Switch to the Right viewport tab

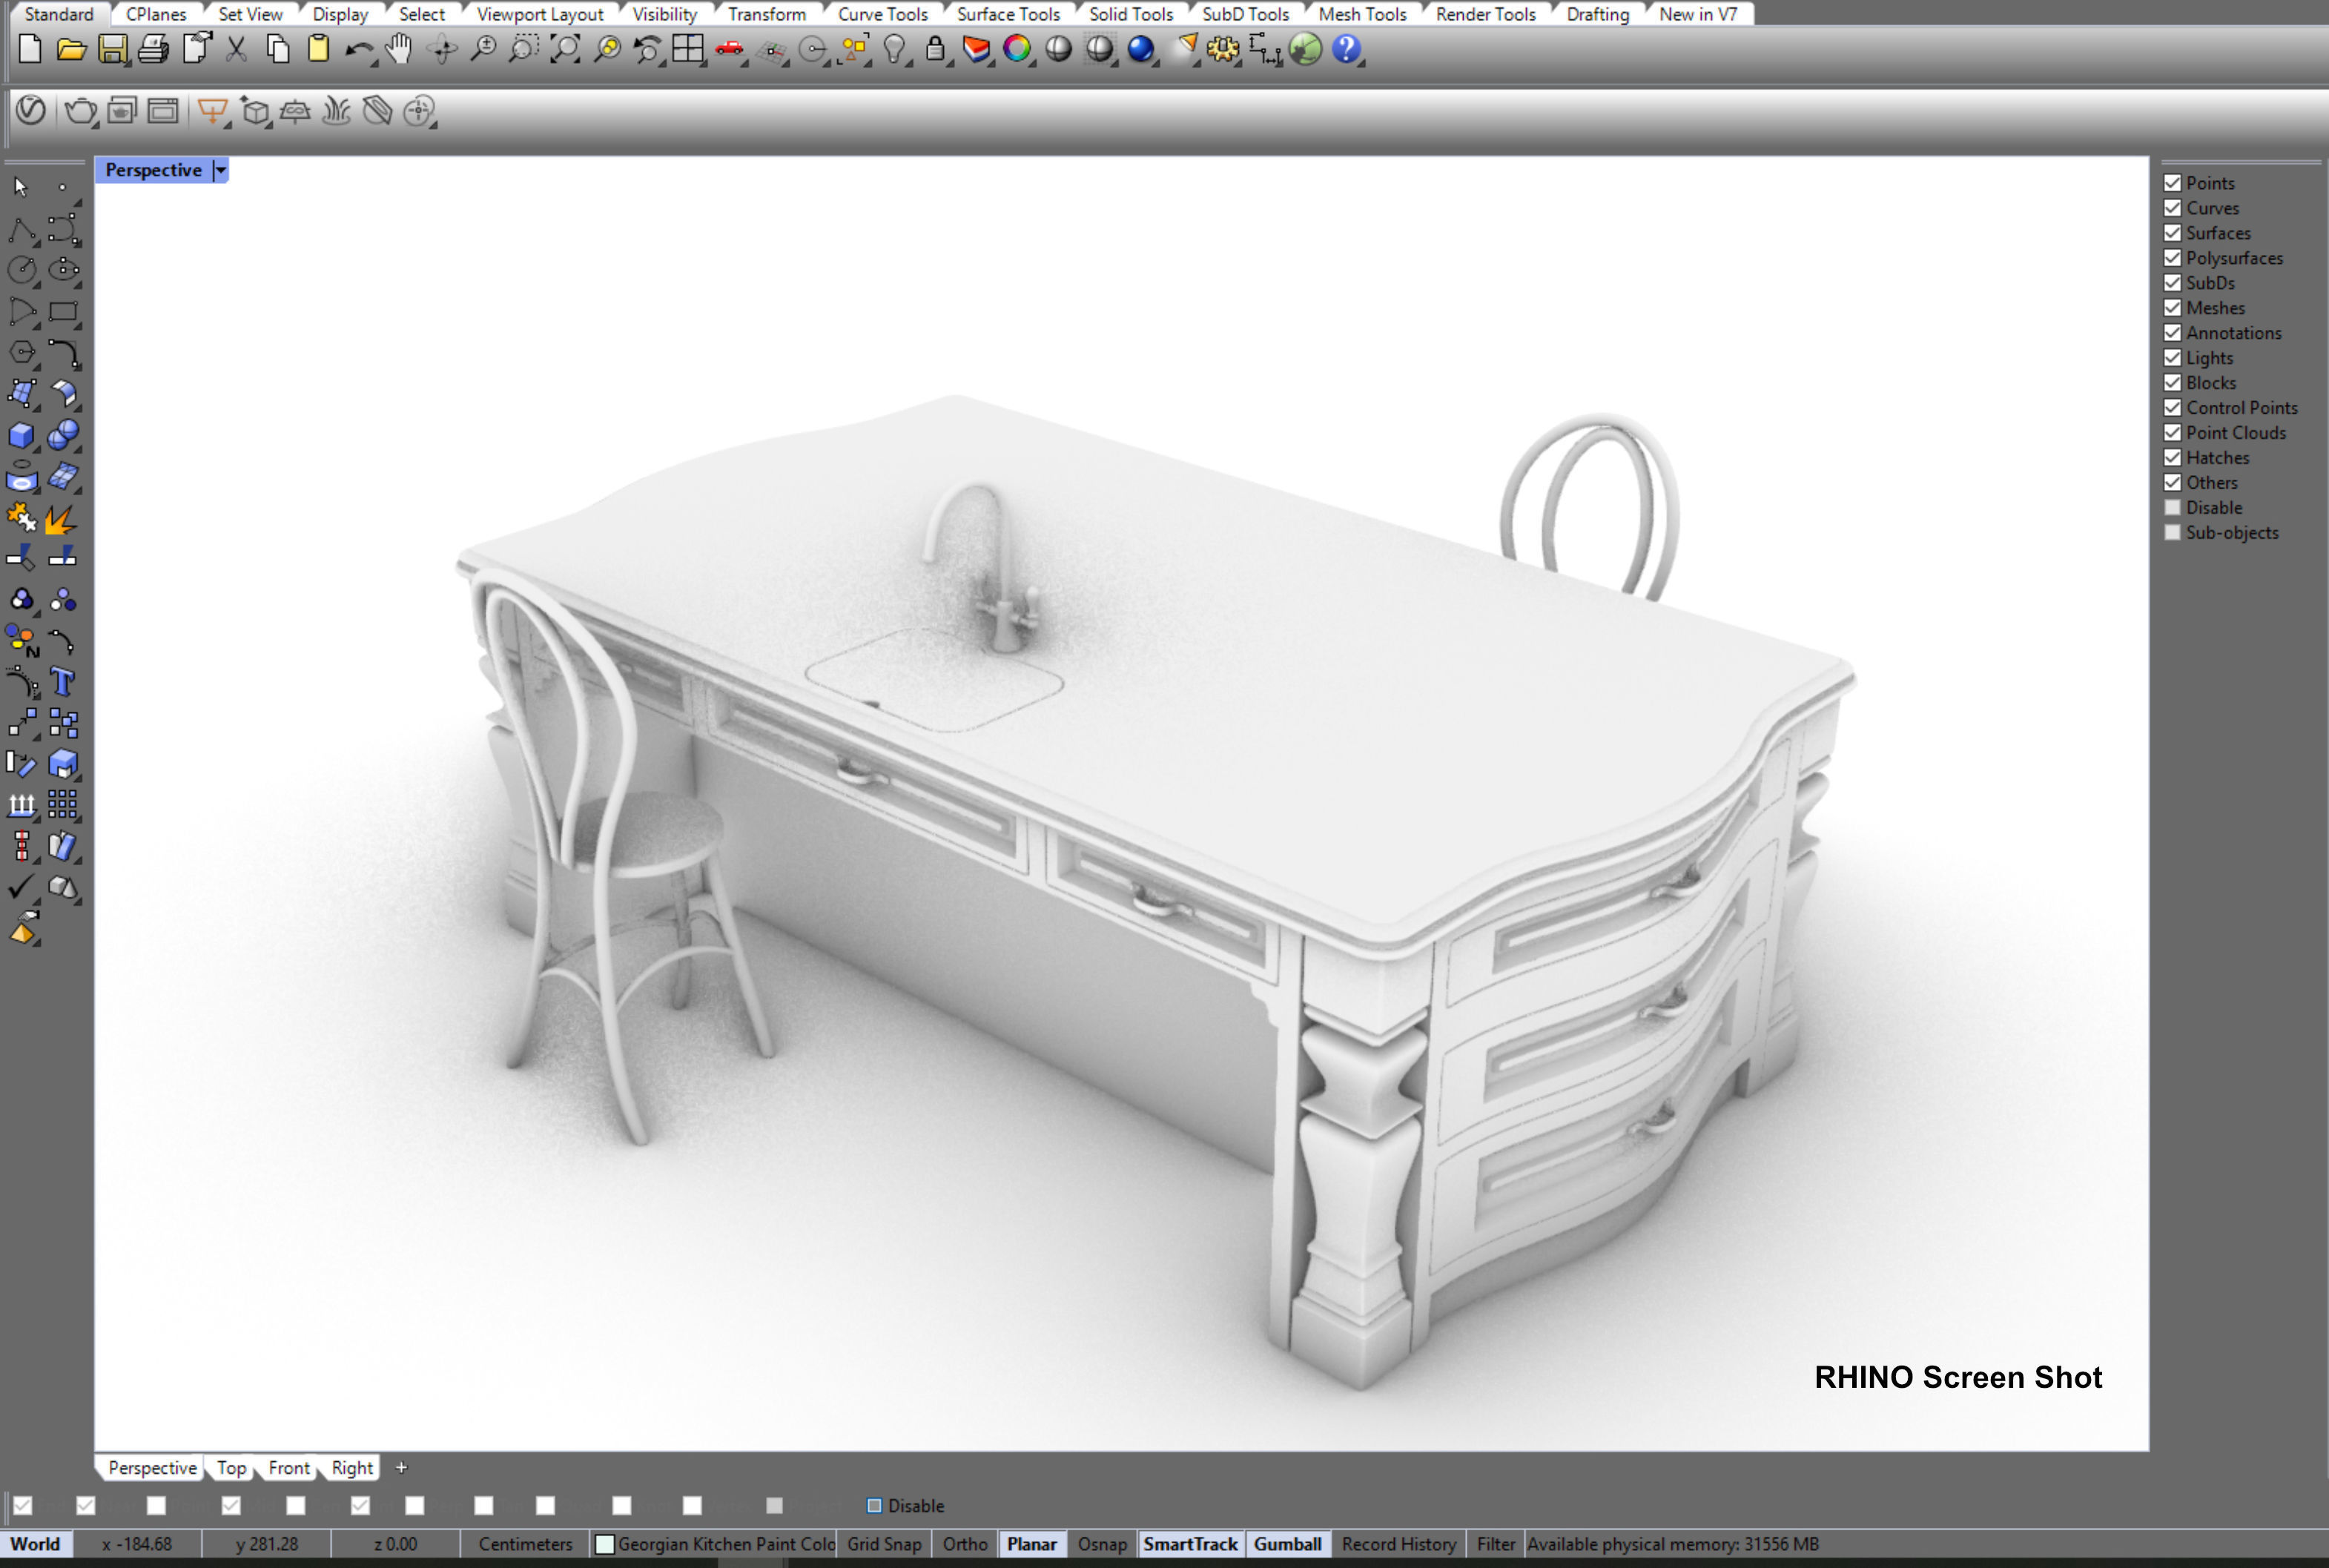352,1467
